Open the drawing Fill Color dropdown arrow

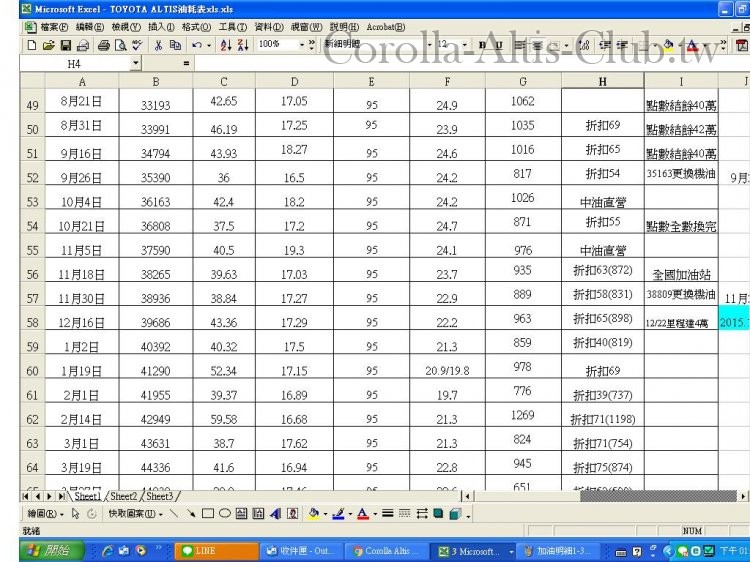325,514
